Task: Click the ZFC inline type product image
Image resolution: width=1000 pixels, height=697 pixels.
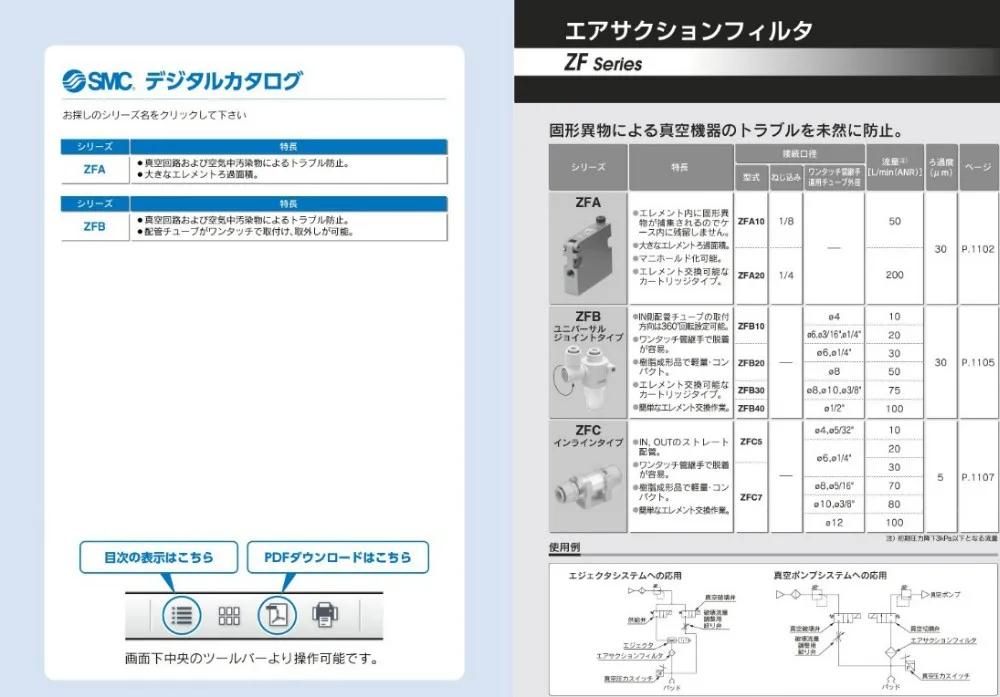Action: (588, 489)
